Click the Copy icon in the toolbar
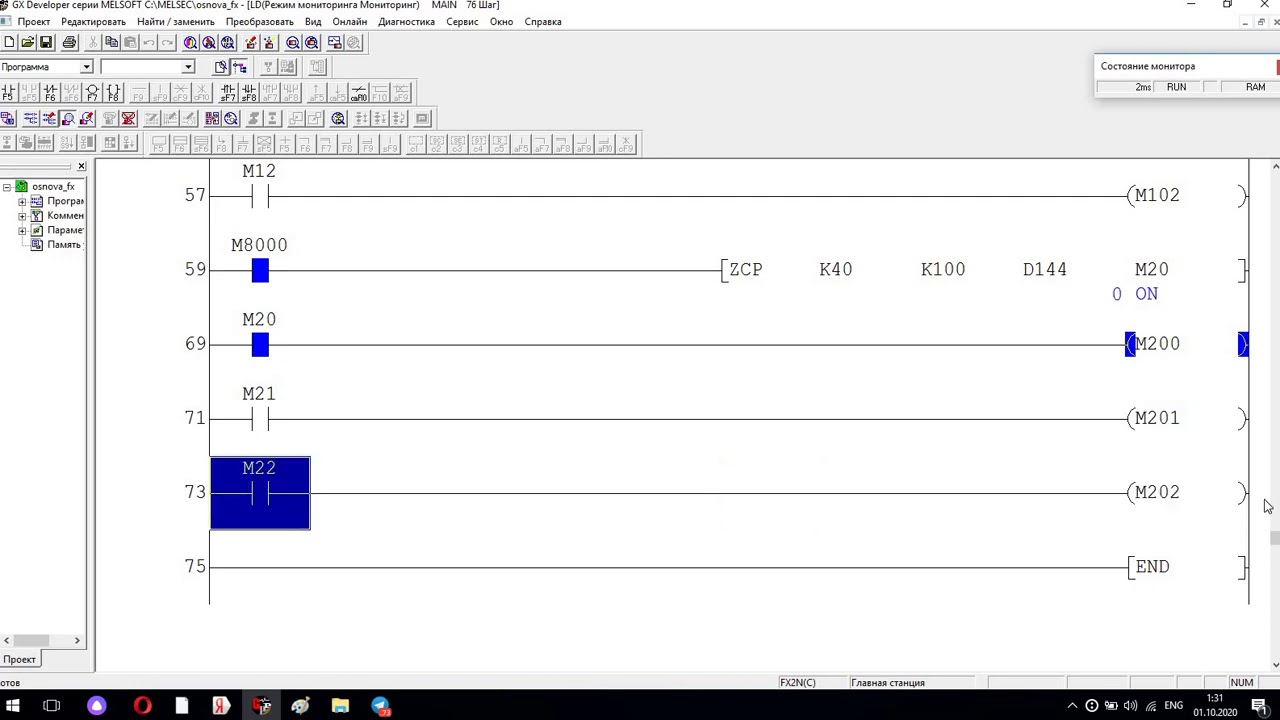 (x=112, y=42)
